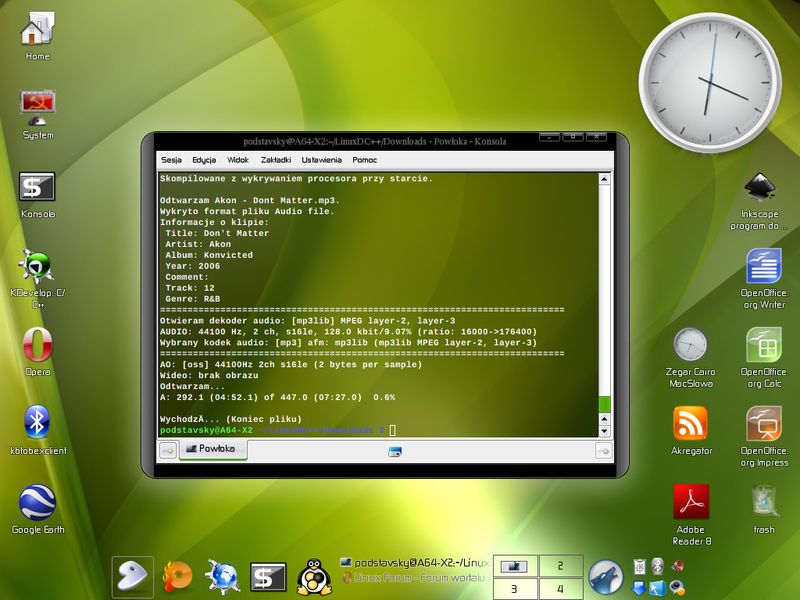Open the trash desktop icon
This screenshot has width=800, height=600.
click(x=764, y=509)
